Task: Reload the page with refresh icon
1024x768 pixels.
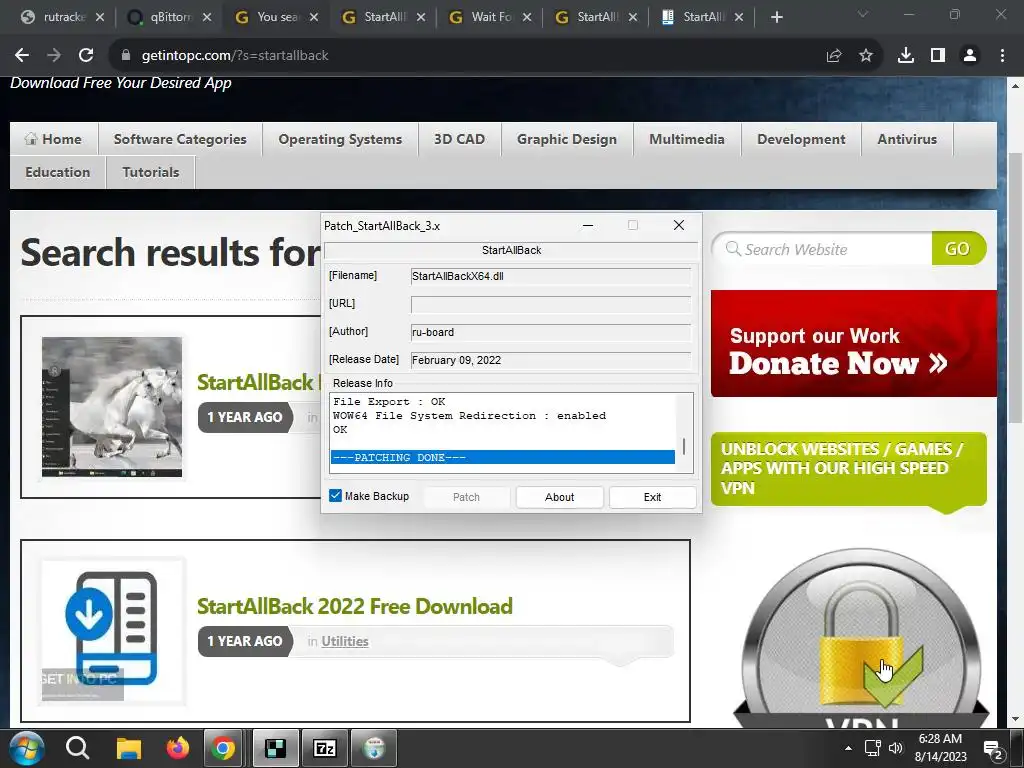Action: [86, 56]
